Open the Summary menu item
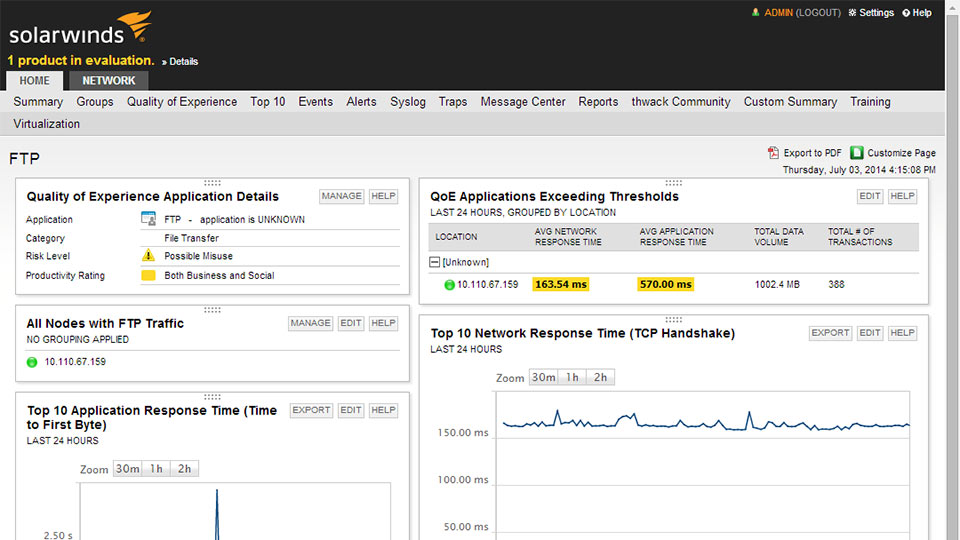 tap(38, 102)
